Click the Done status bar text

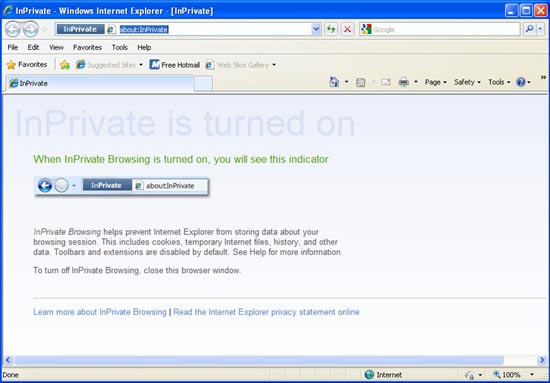click(11, 375)
